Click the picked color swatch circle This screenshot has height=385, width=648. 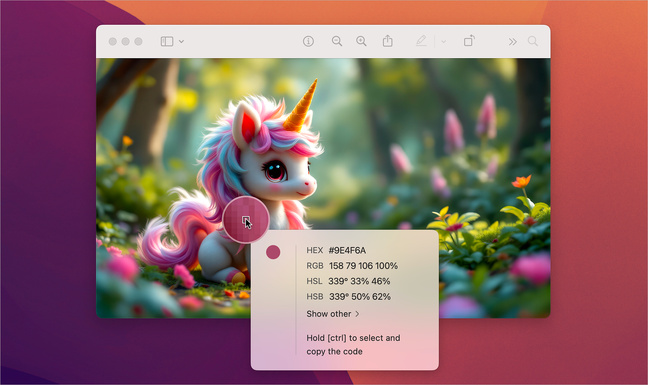(x=273, y=252)
